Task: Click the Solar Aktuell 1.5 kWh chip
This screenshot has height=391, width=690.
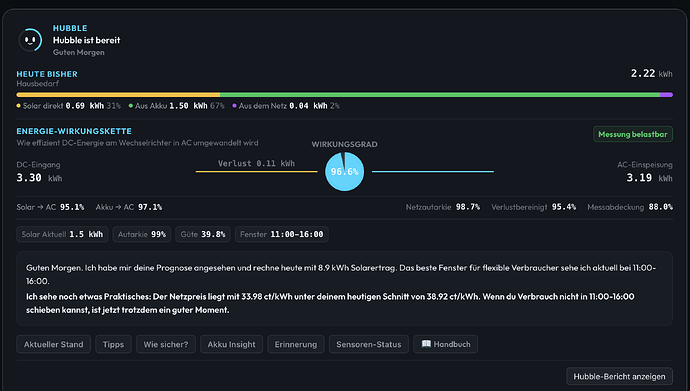Action: tap(62, 234)
